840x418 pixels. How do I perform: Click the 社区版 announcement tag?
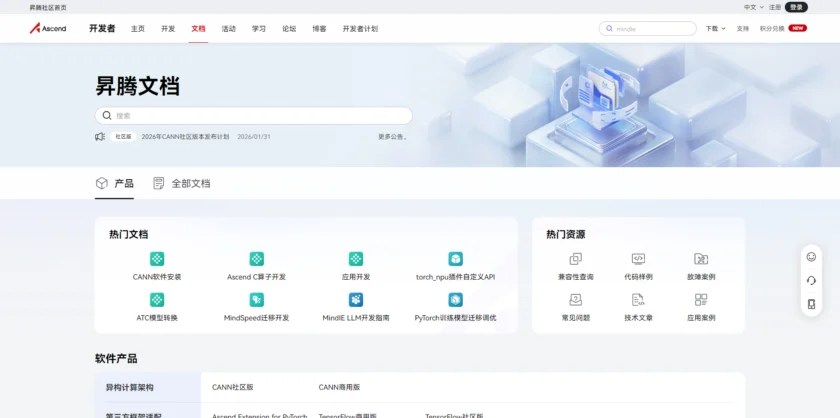pyautogui.click(x=123, y=137)
